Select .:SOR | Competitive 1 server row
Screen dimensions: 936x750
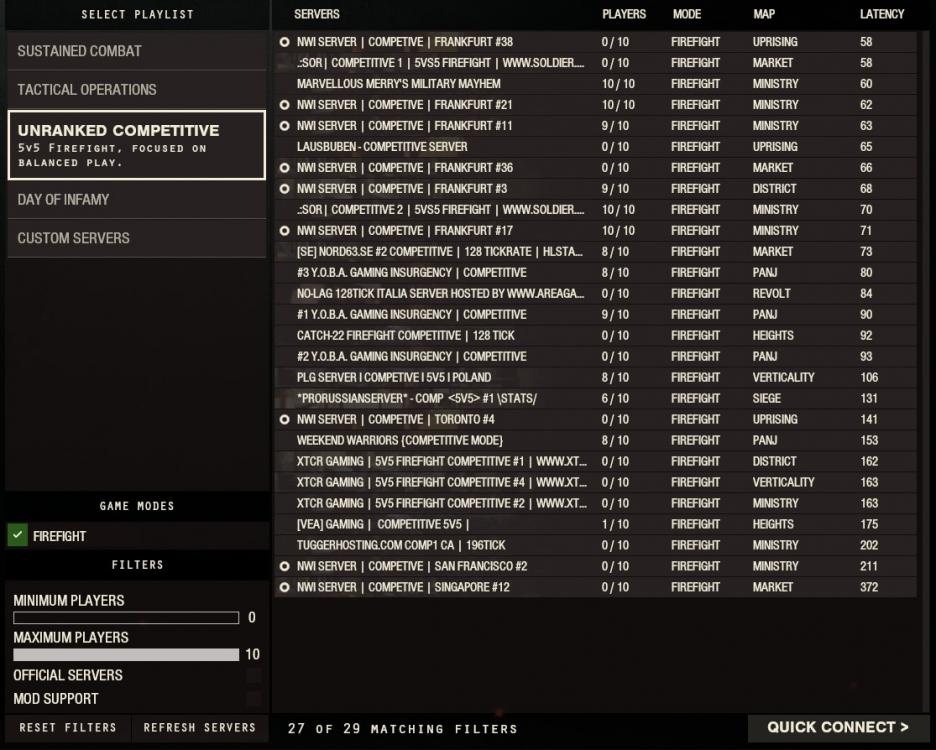point(595,63)
